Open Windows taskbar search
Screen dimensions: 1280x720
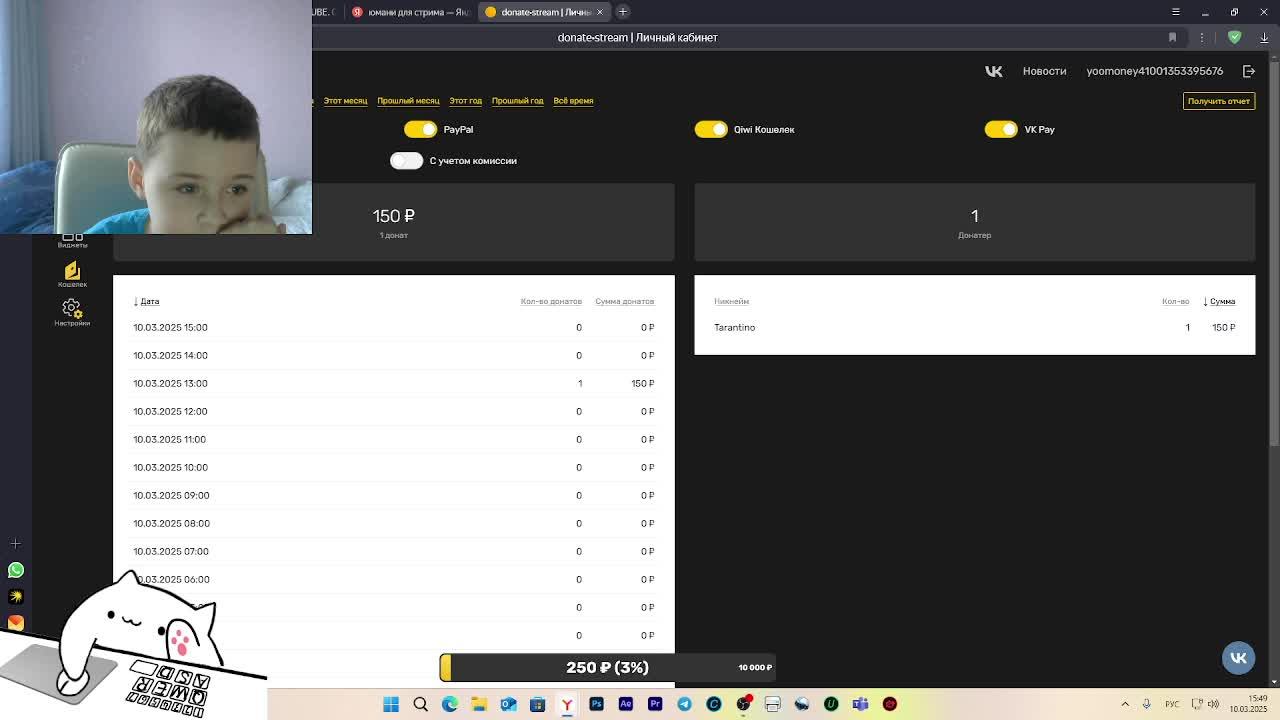coord(420,704)
